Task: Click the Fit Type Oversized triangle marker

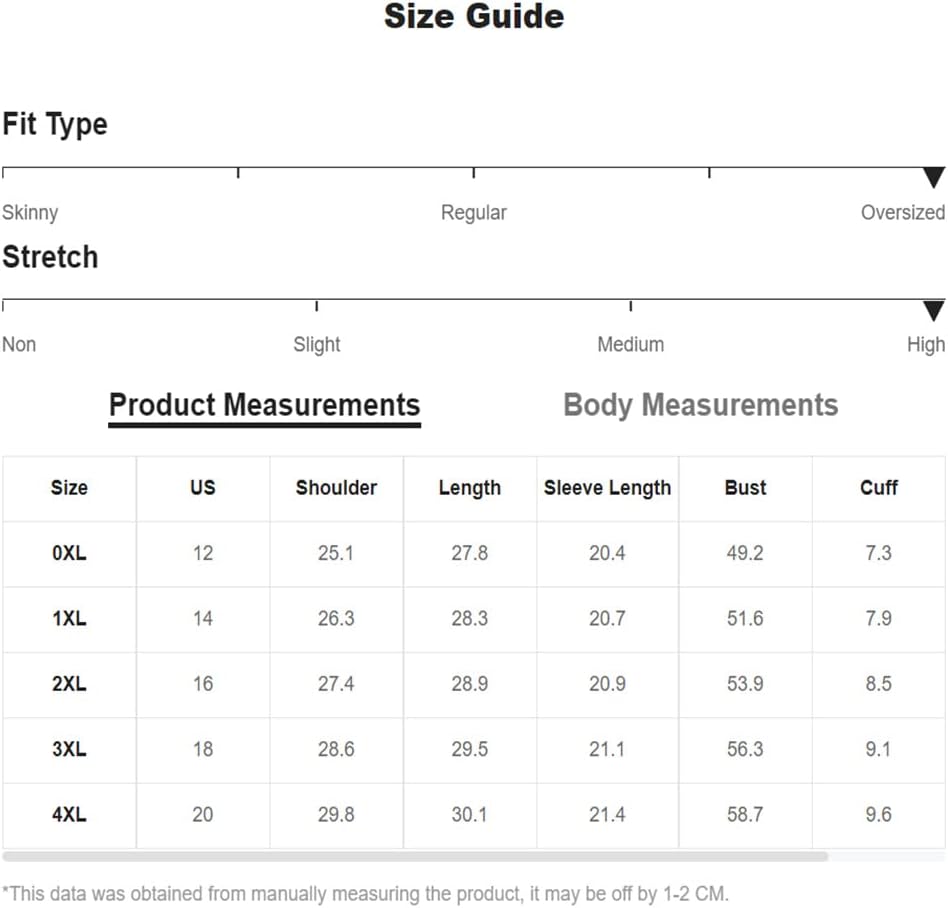Action: (933, 177)
